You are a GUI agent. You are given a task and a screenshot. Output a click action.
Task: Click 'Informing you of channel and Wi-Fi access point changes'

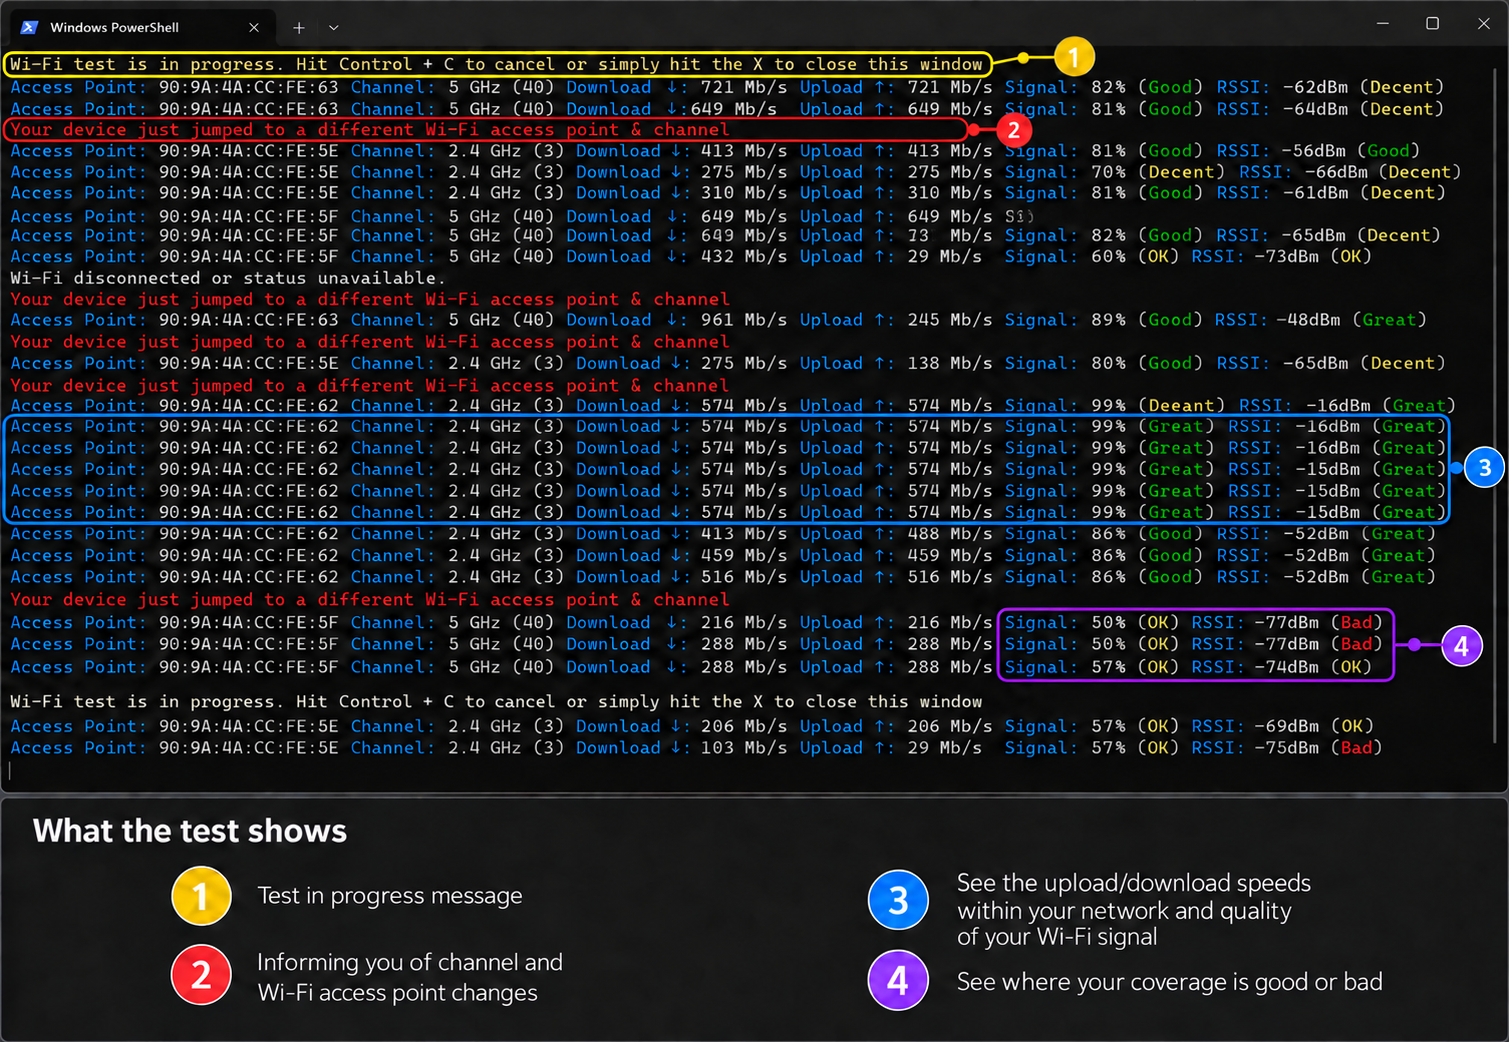410,977
